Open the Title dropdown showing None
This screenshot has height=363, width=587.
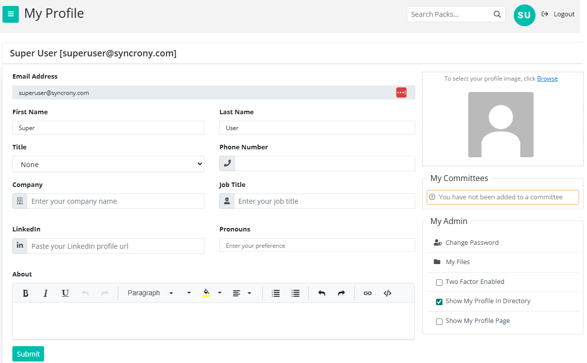click(x=109, y=164)
